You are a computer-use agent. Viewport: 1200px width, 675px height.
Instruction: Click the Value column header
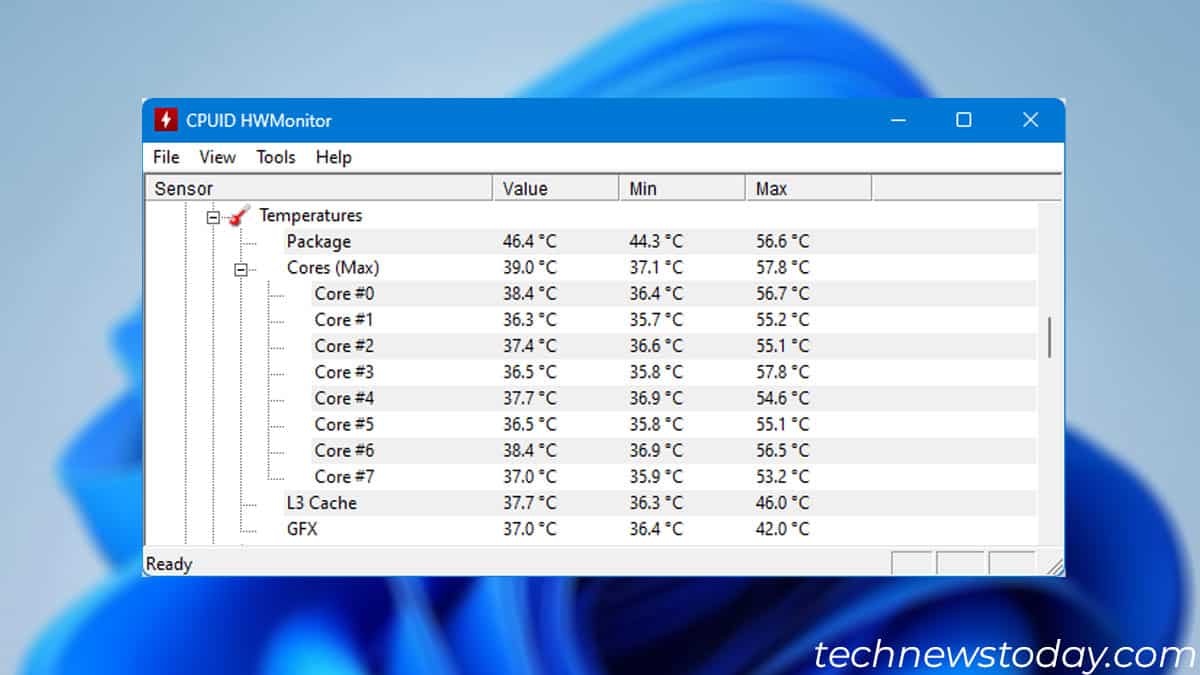526,188
